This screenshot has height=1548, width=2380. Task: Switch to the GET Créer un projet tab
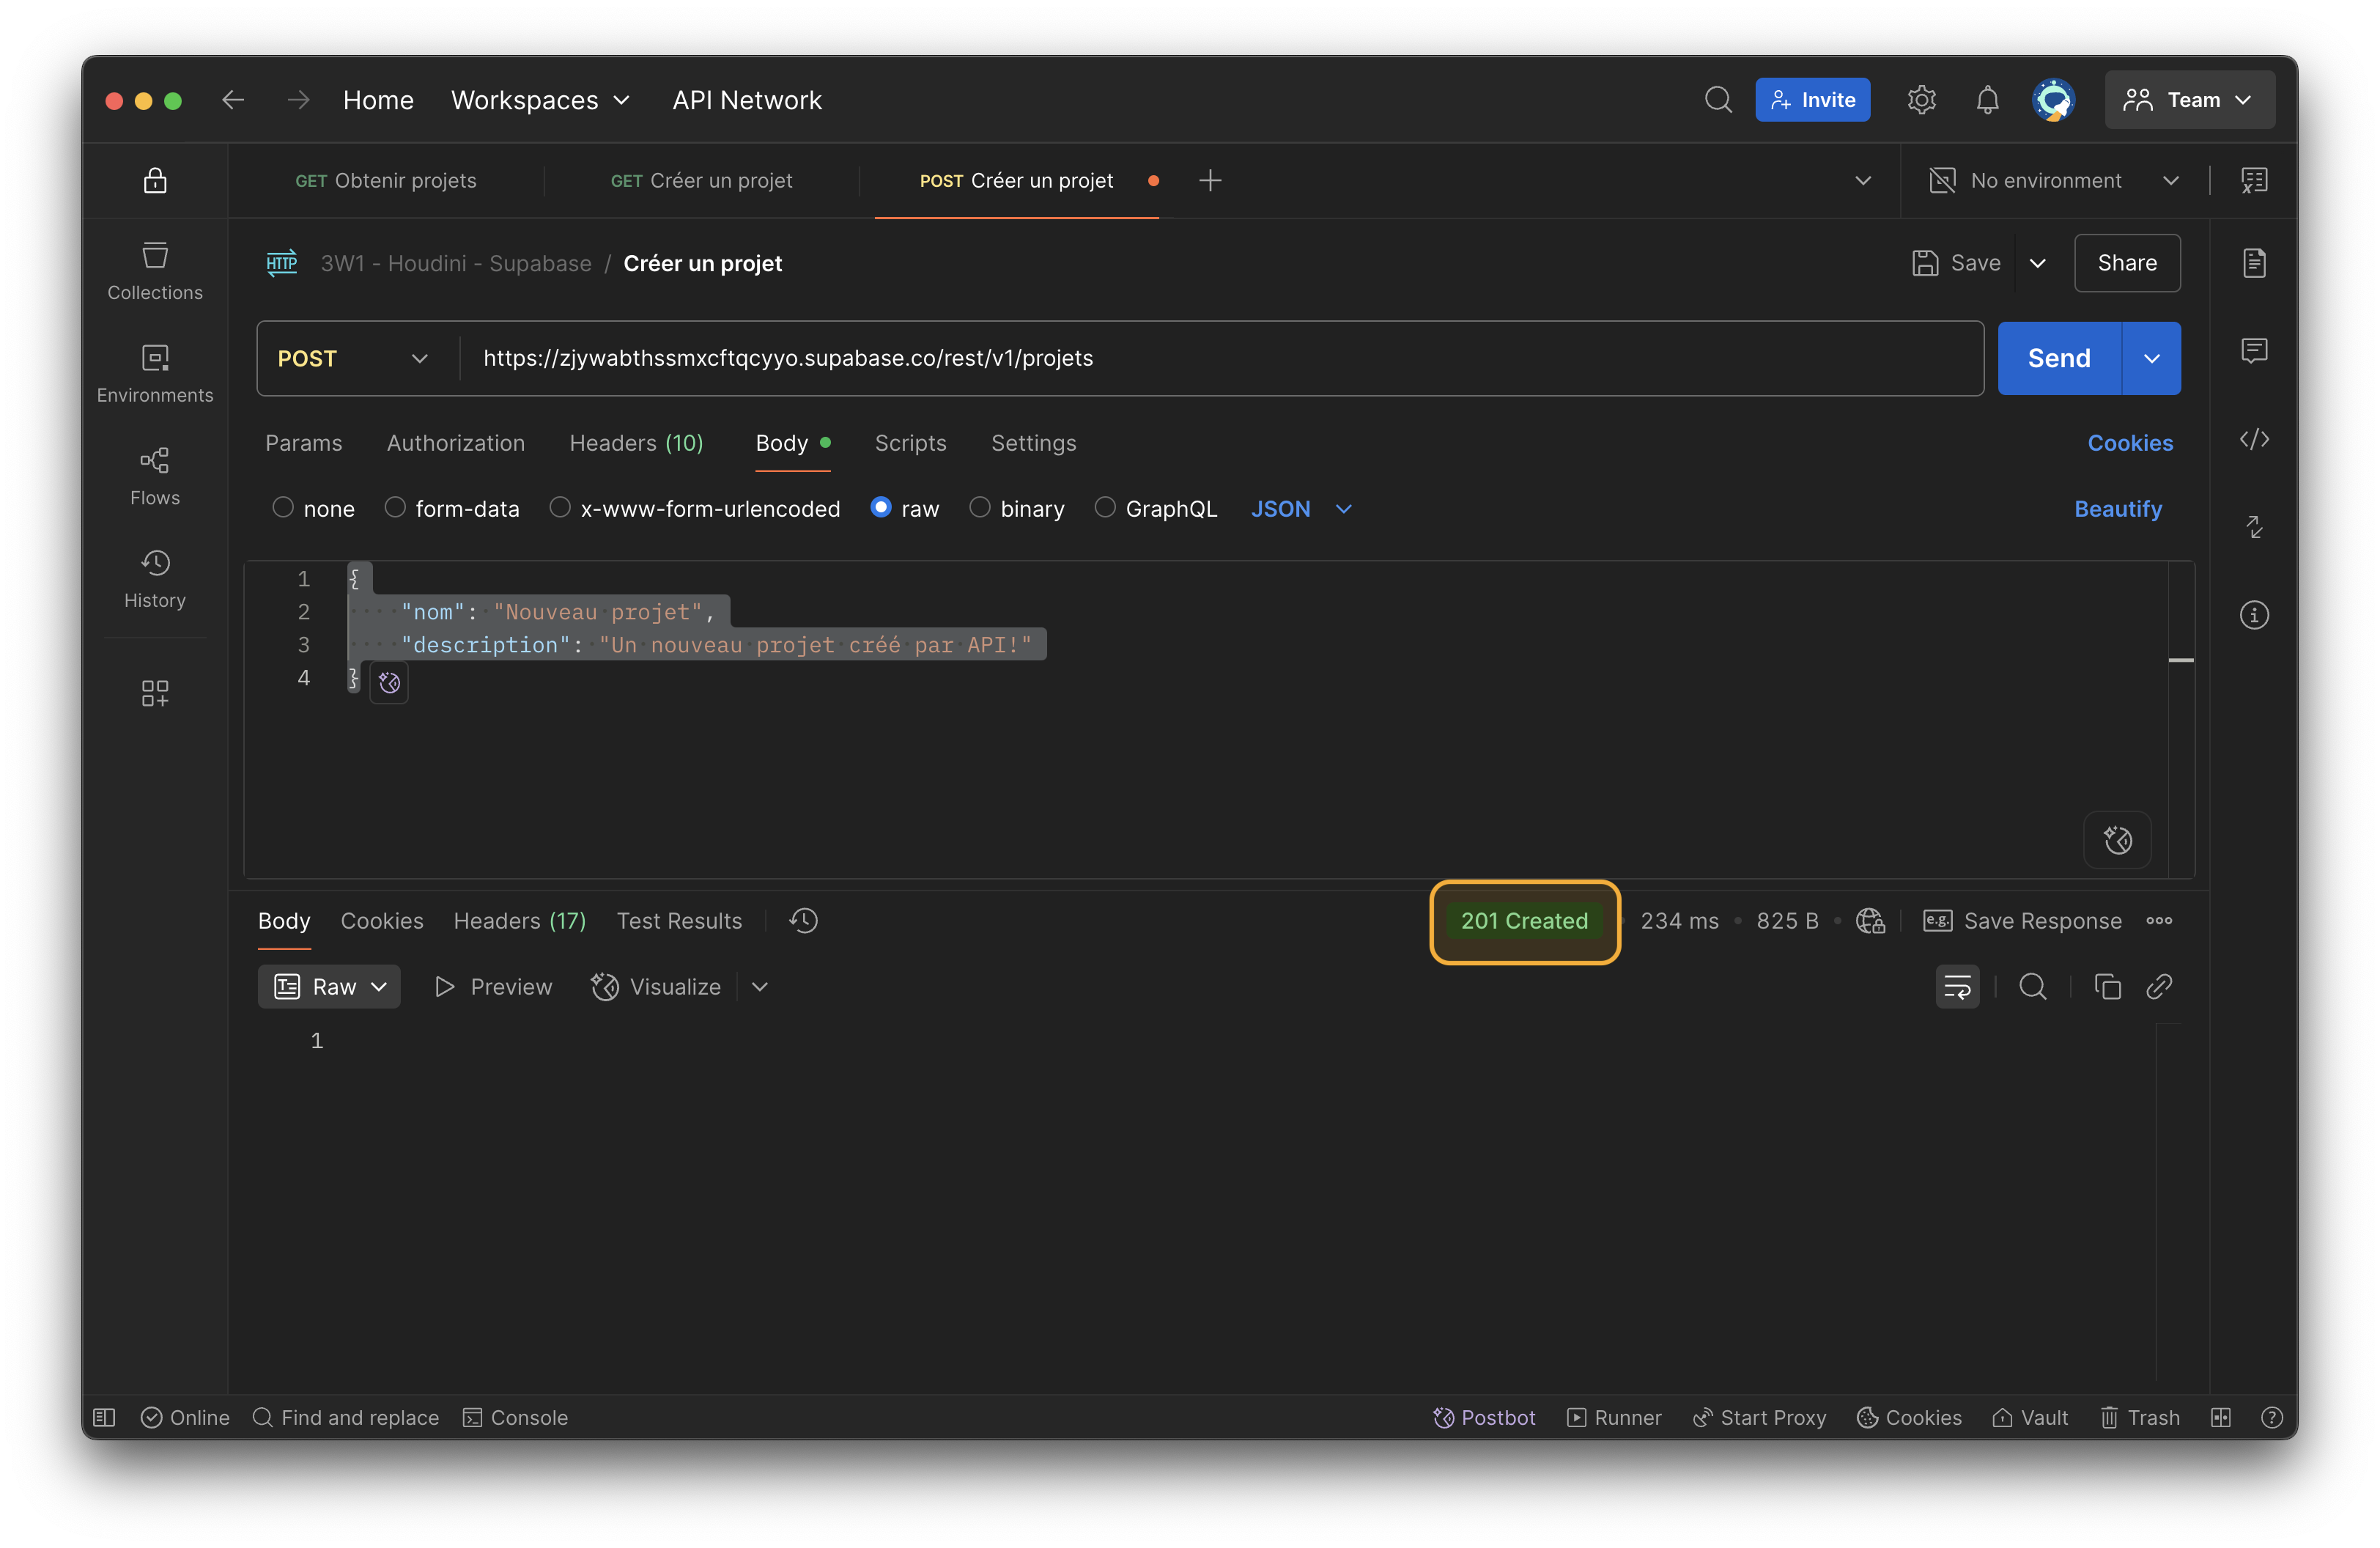[x=701, y=181]
